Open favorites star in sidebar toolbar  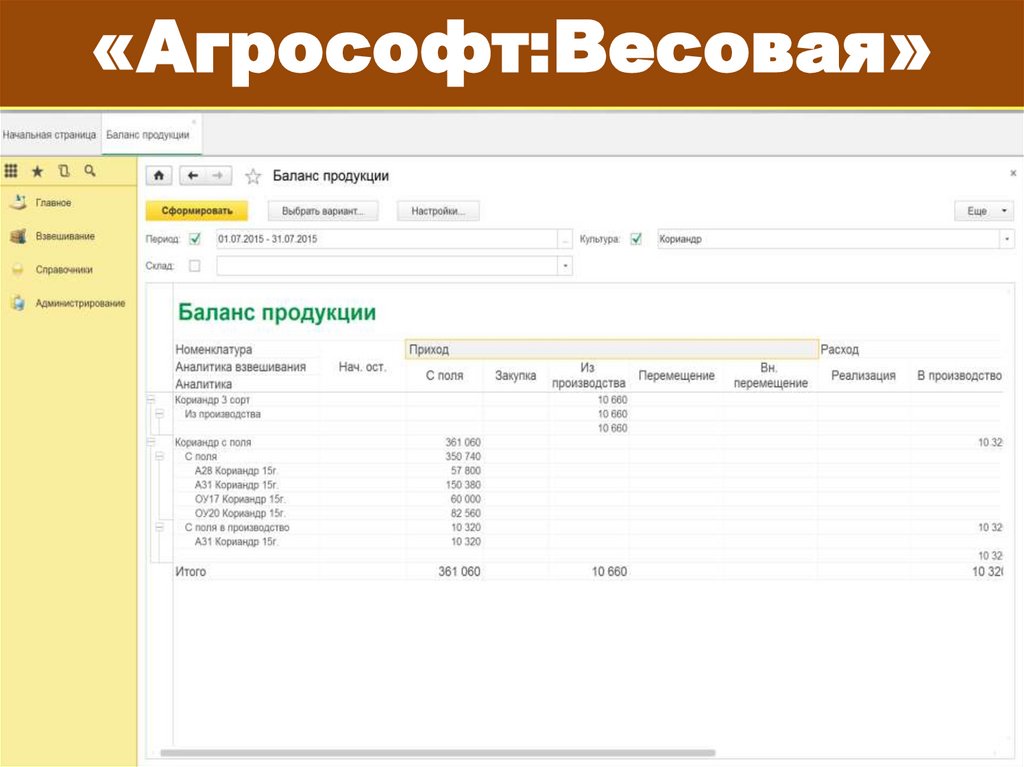point(37,171)
